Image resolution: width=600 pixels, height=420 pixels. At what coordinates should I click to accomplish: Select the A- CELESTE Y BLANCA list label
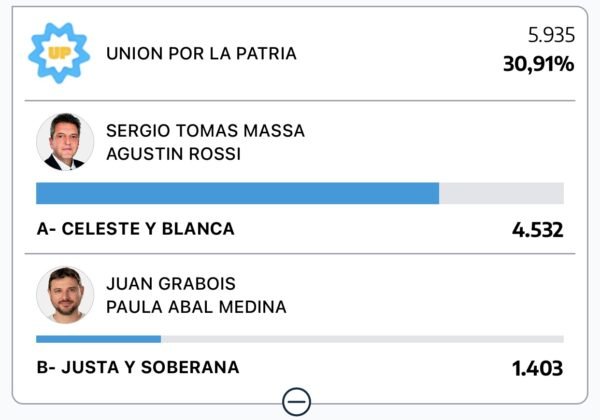135,229
